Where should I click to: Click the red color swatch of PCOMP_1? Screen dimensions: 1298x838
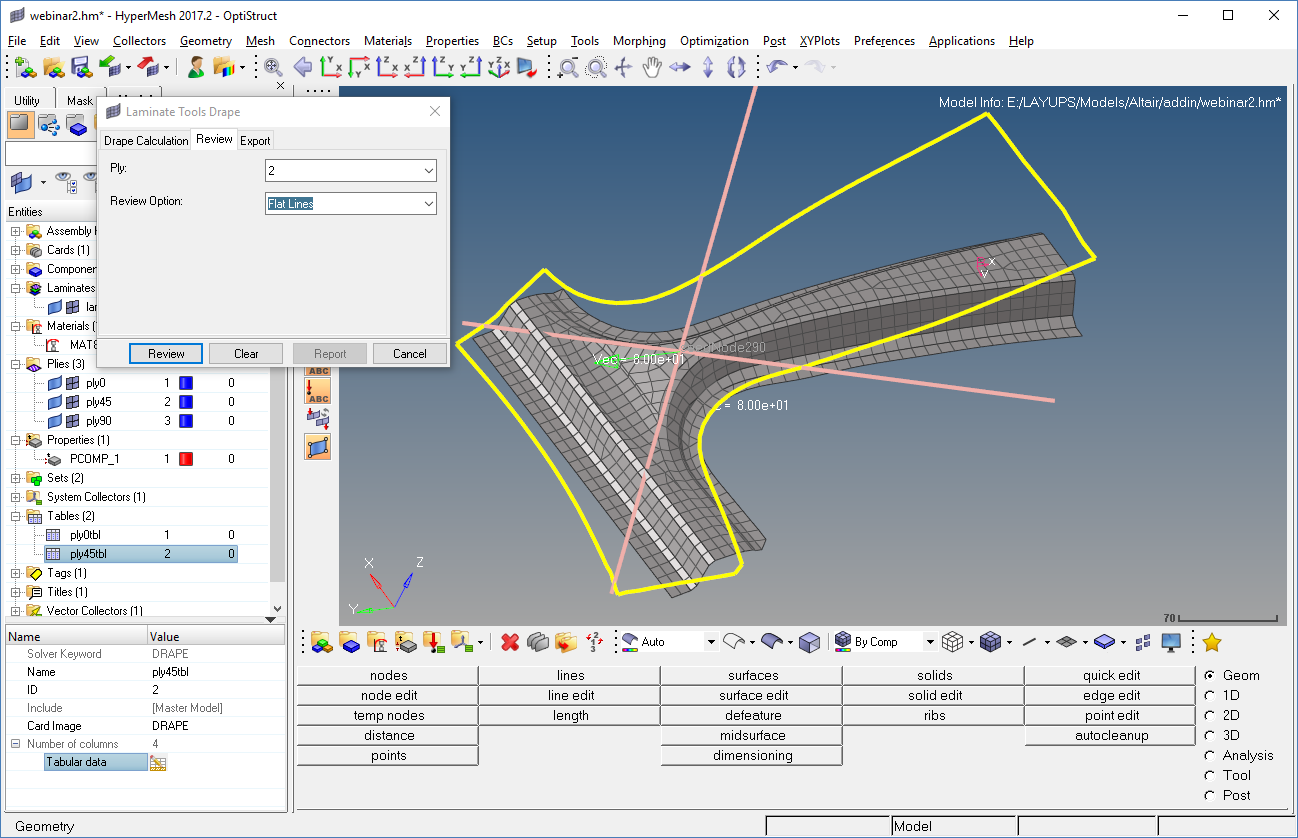[185, 459]
